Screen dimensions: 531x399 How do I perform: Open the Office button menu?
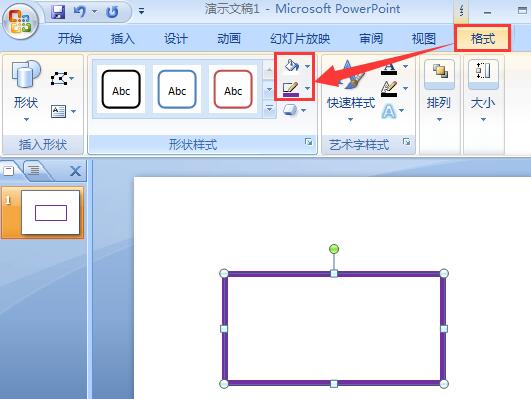[x=20, y=22]
